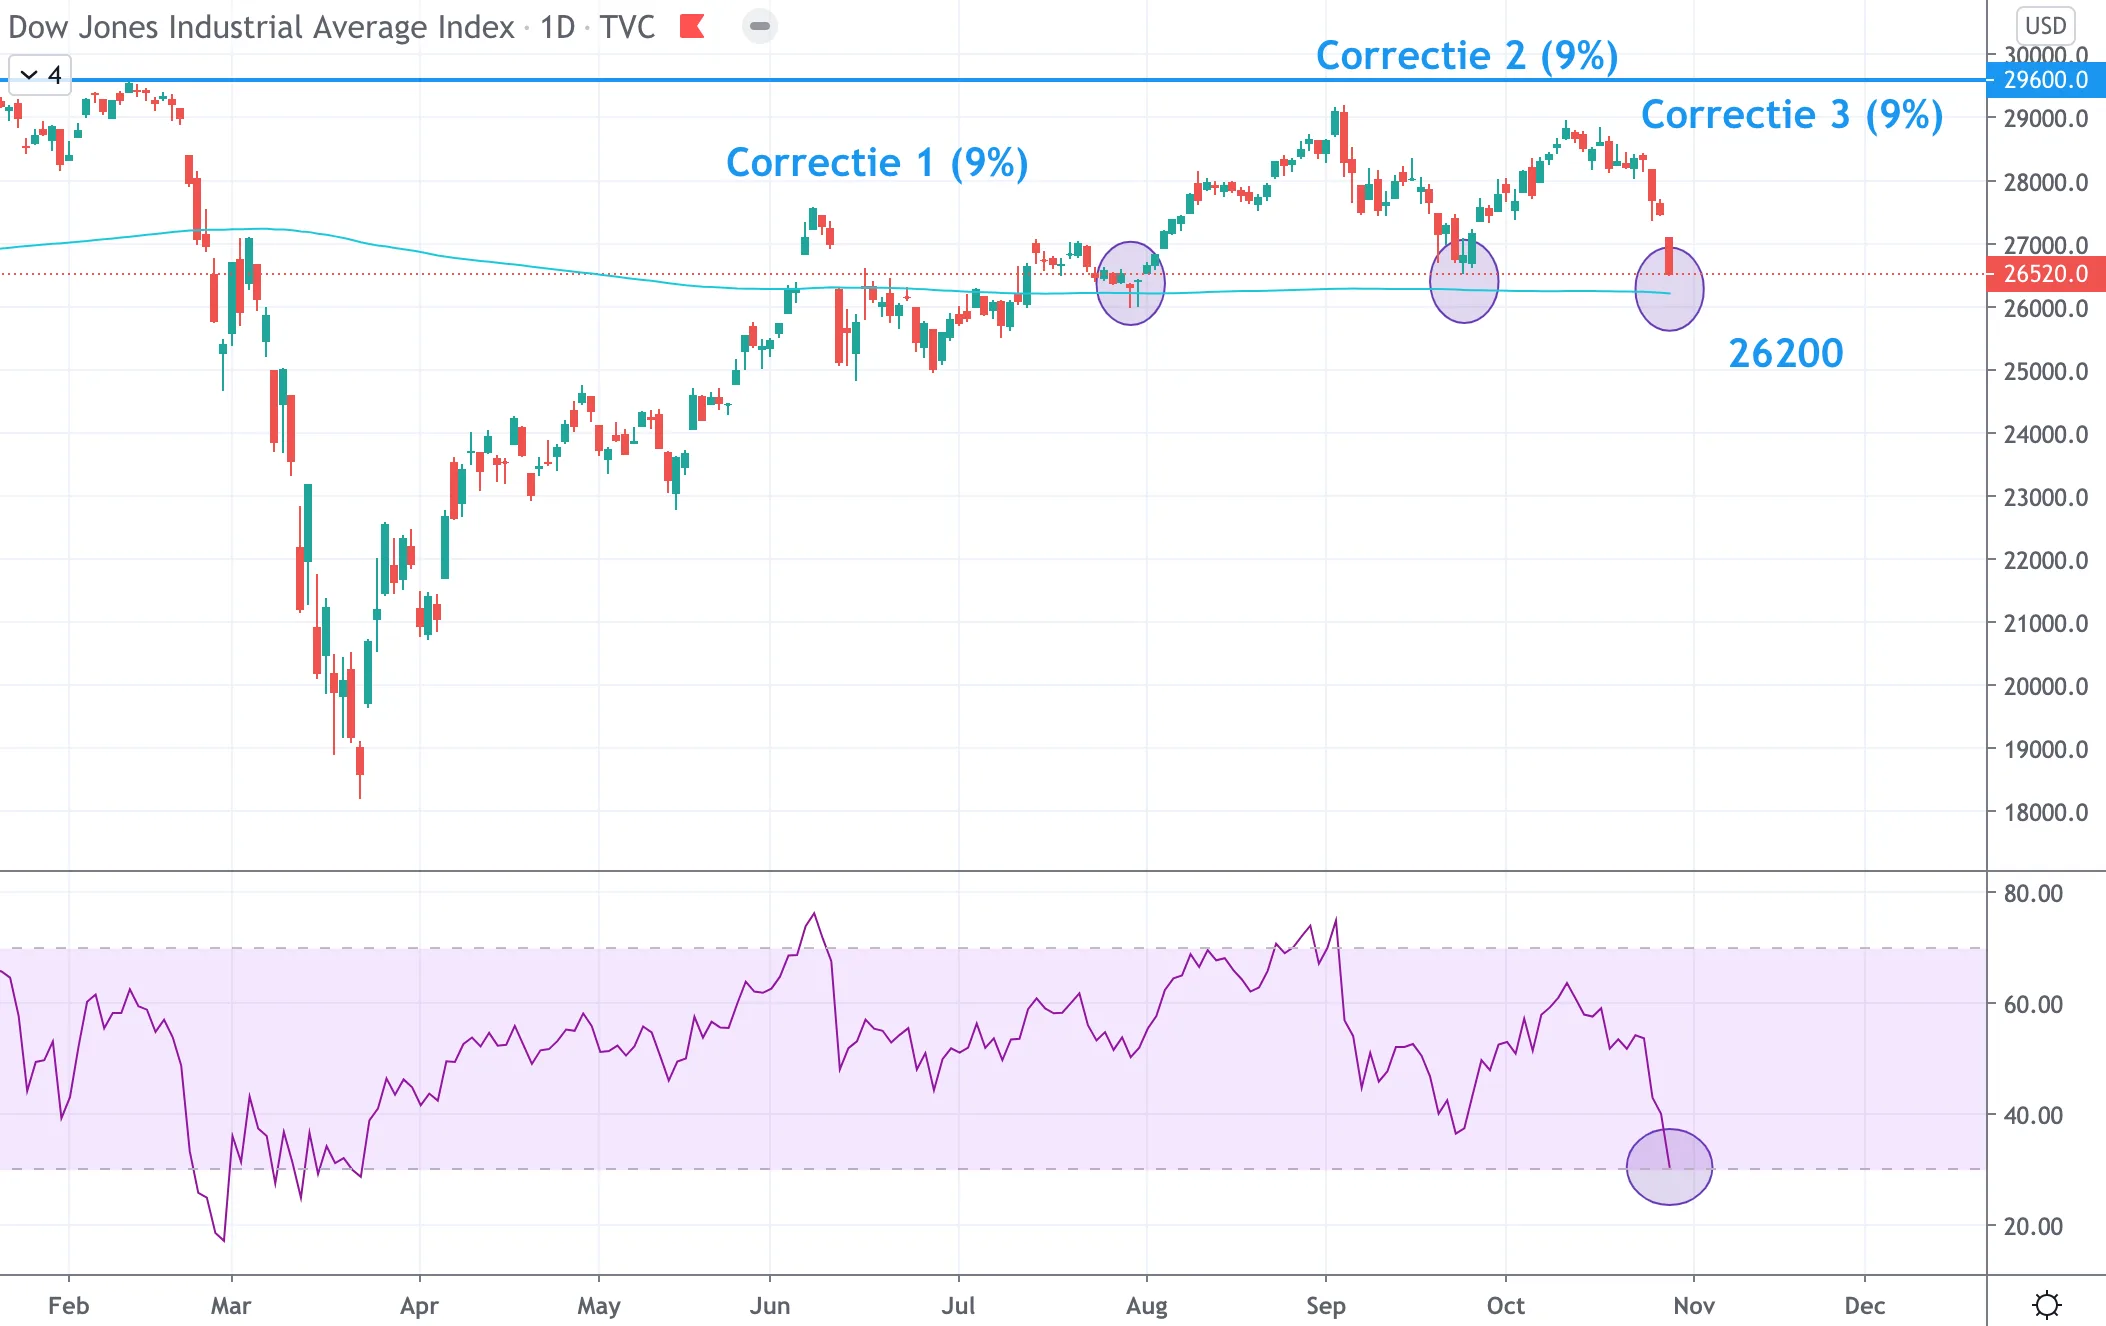This screenshot has width=2106, height=1326.
Task: Select the red 26520.0 current price label
Action: click(2046, 274)
